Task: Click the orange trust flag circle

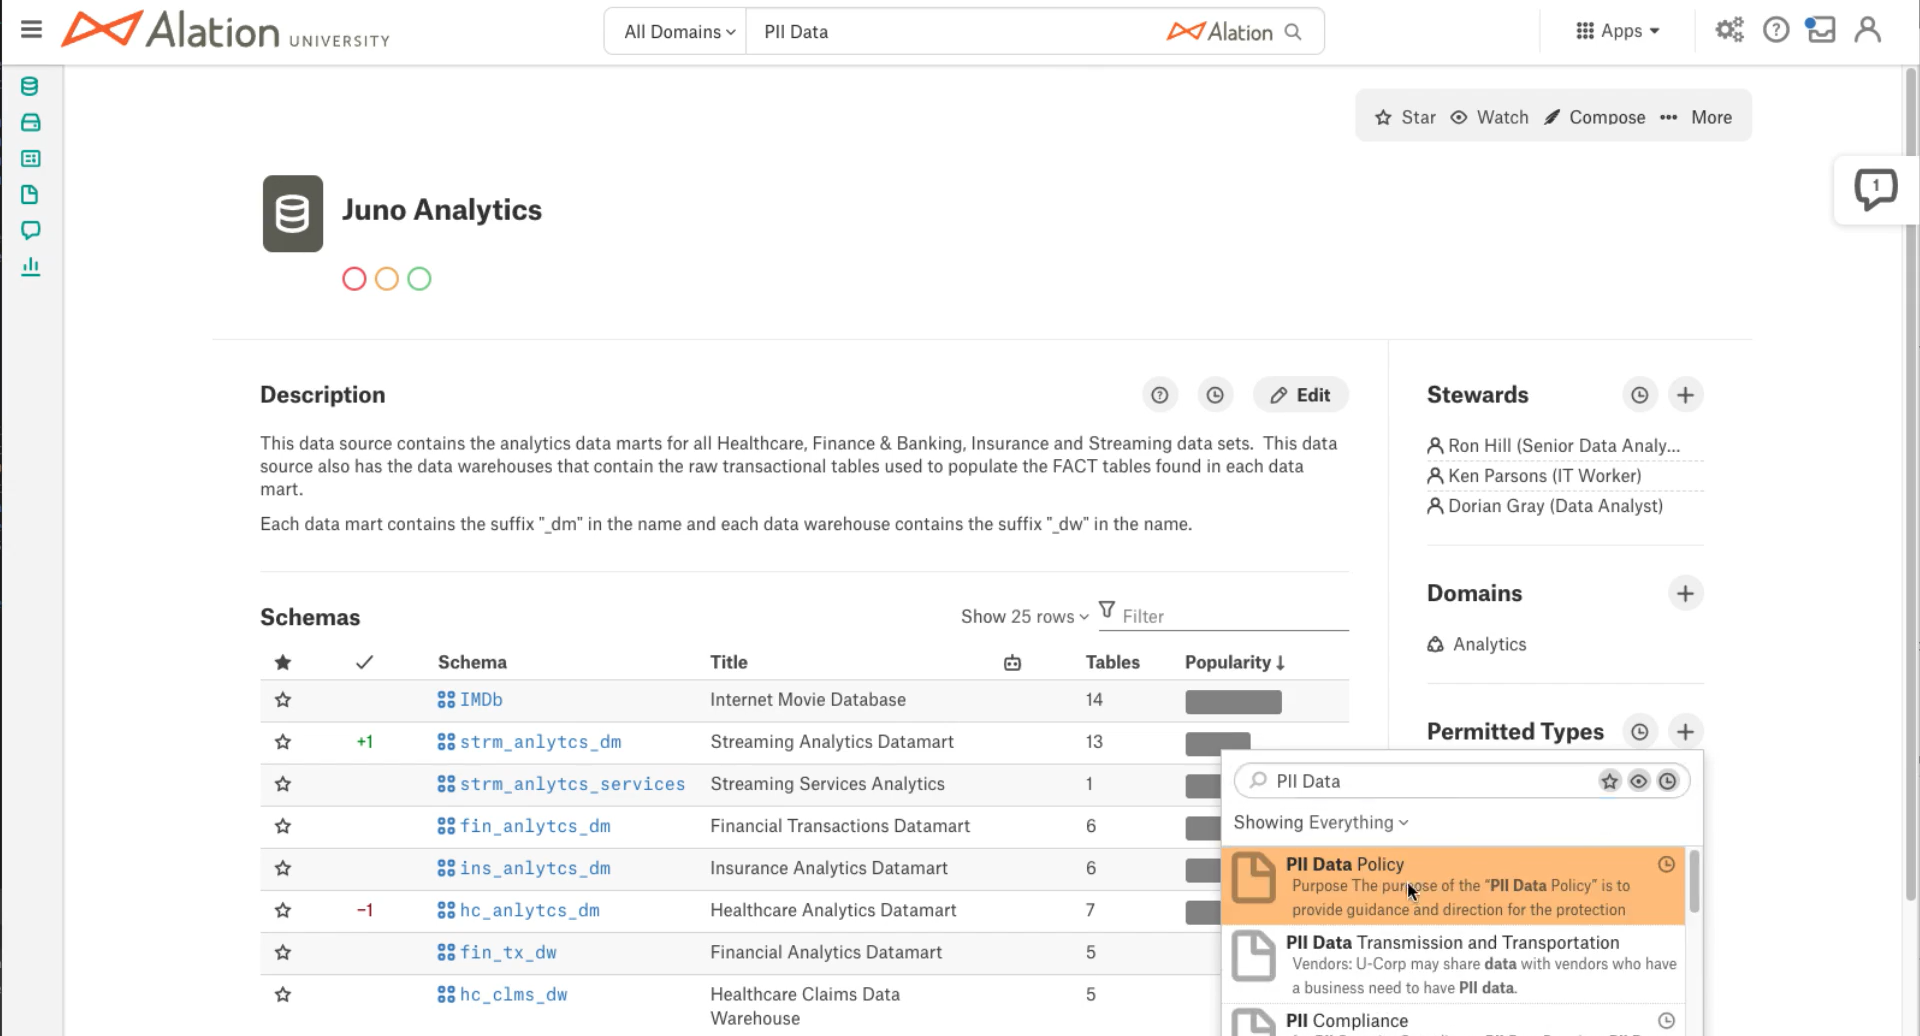Action: coord(387,279)
